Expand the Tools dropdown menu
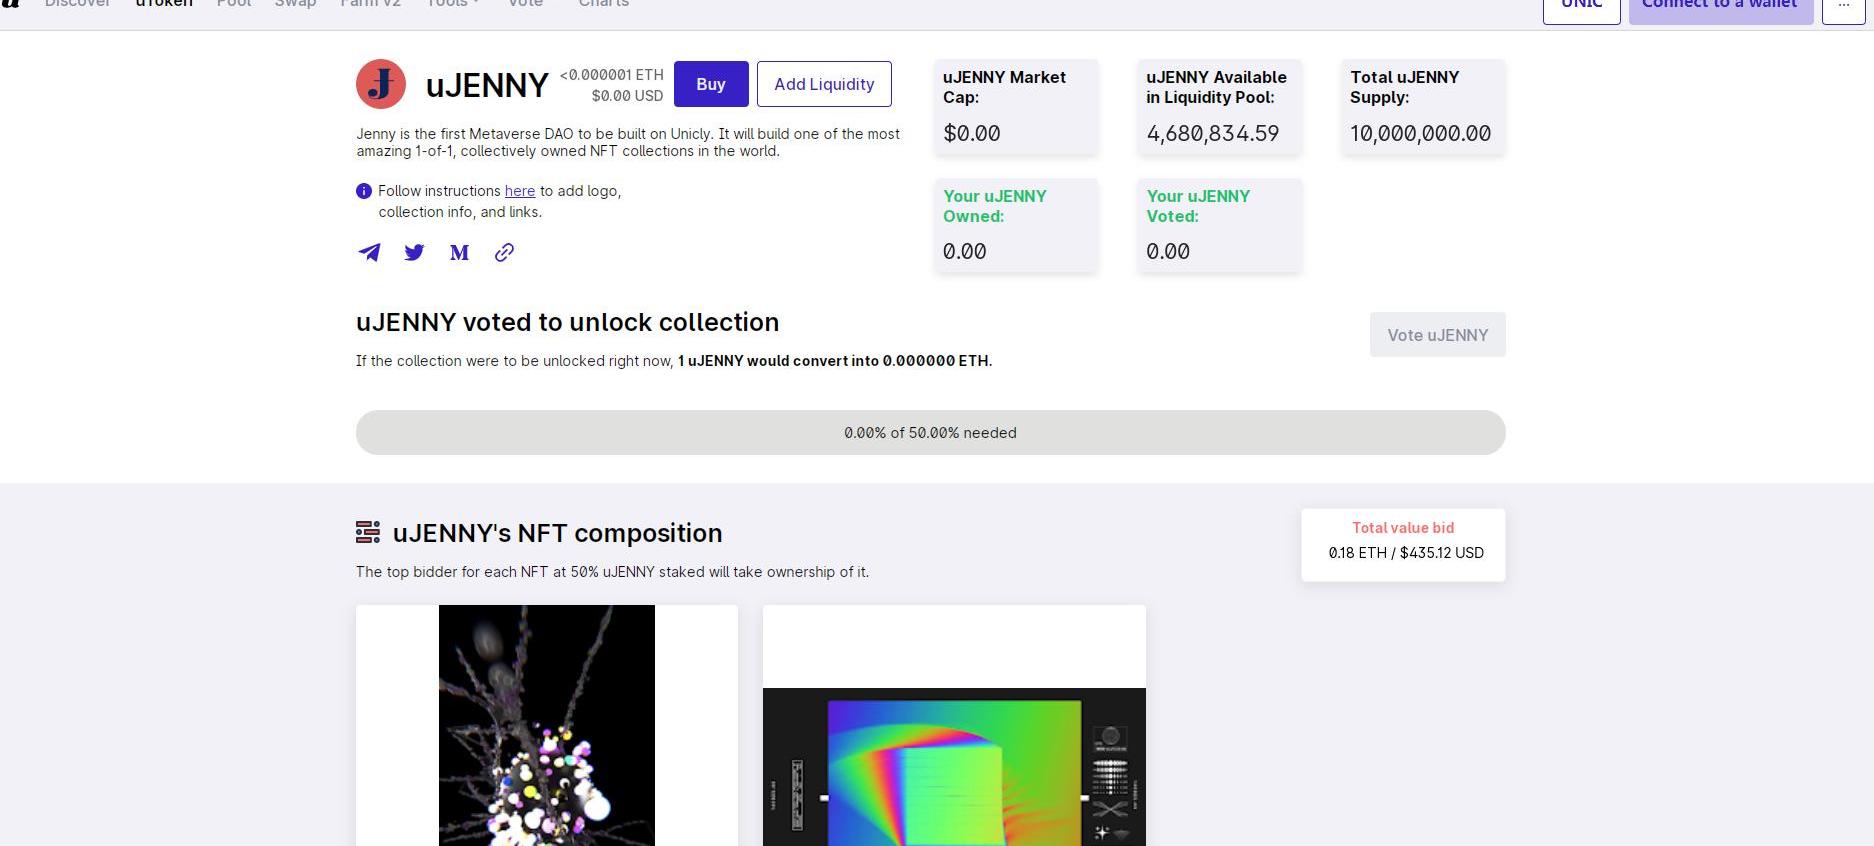This screenshot has width=1874, height=846. [x=452, y=4]
